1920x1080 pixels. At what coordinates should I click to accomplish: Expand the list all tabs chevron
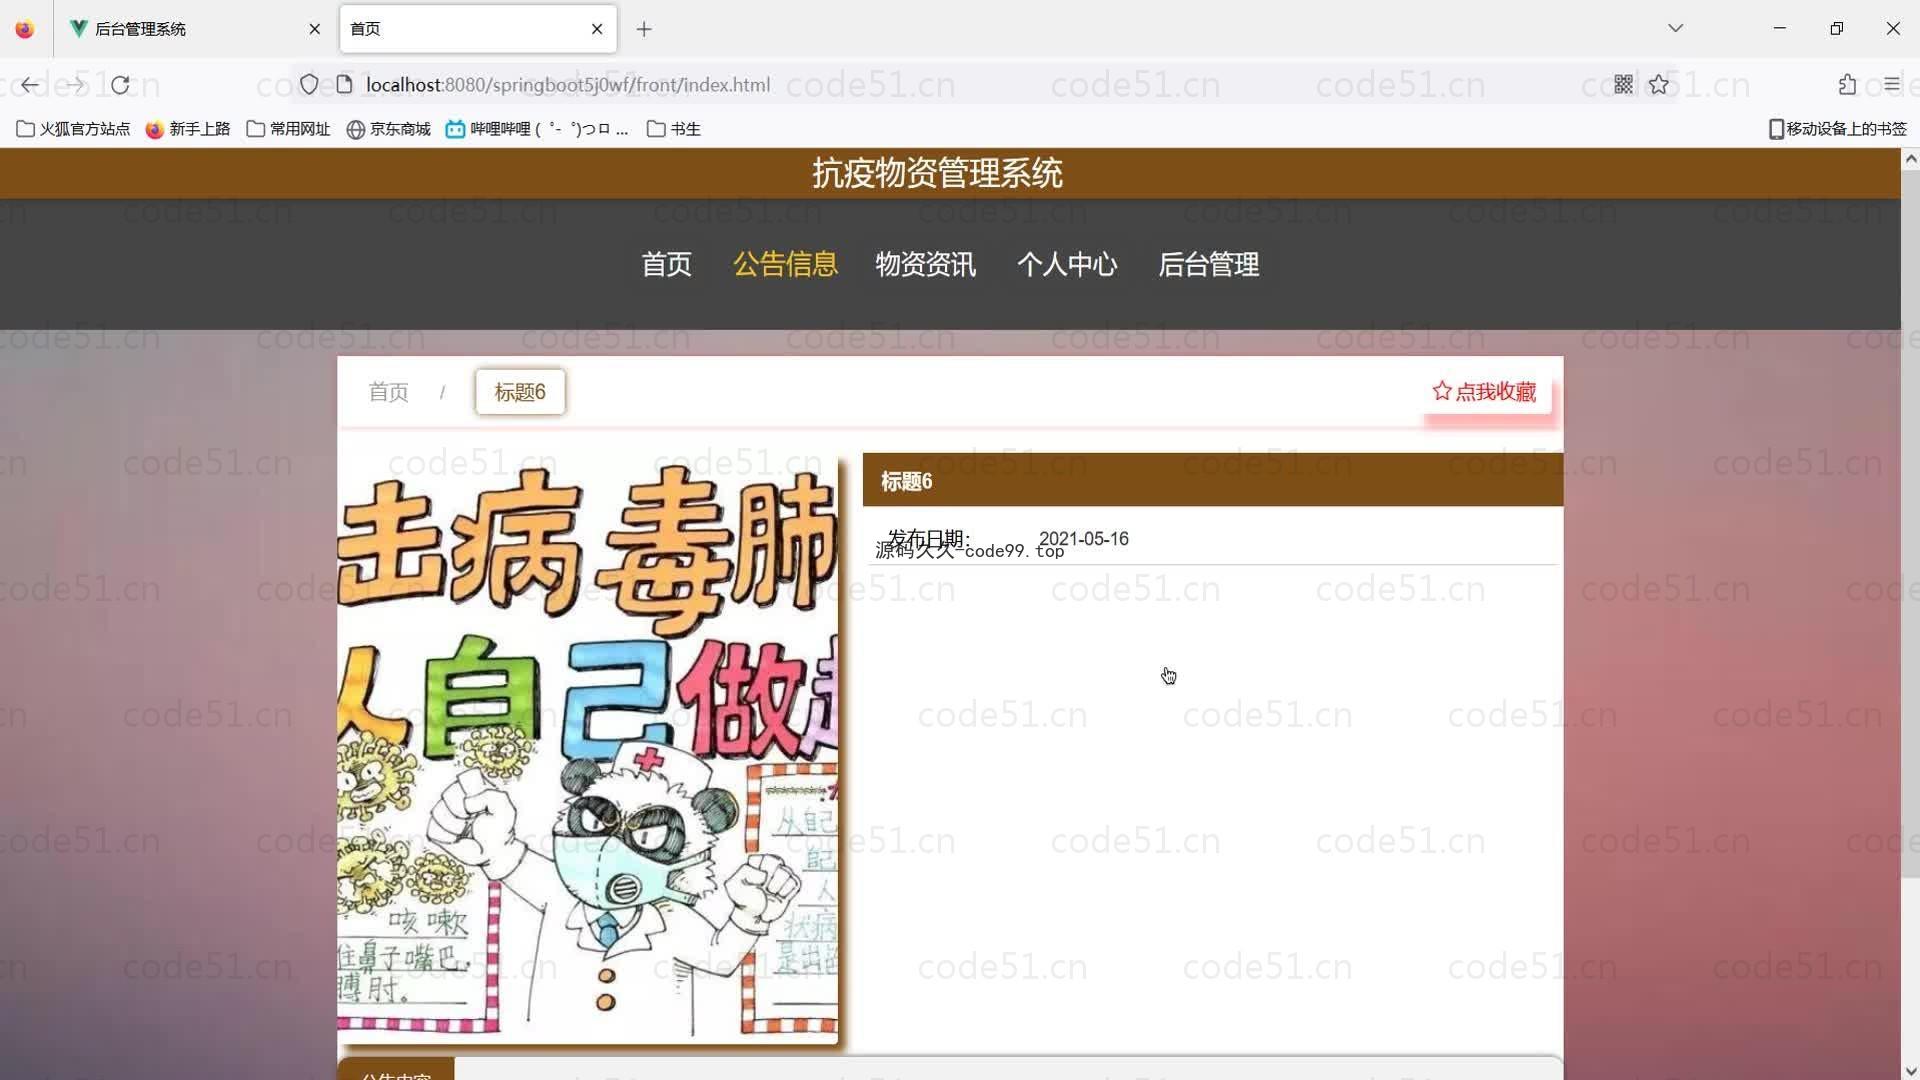pos(1676,28)
